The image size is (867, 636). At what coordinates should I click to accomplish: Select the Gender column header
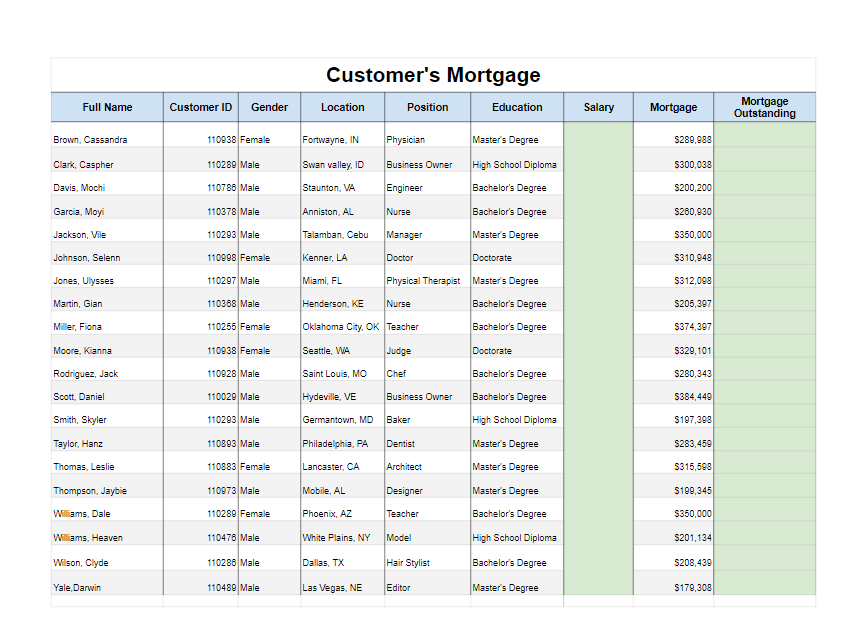point(269,107)
